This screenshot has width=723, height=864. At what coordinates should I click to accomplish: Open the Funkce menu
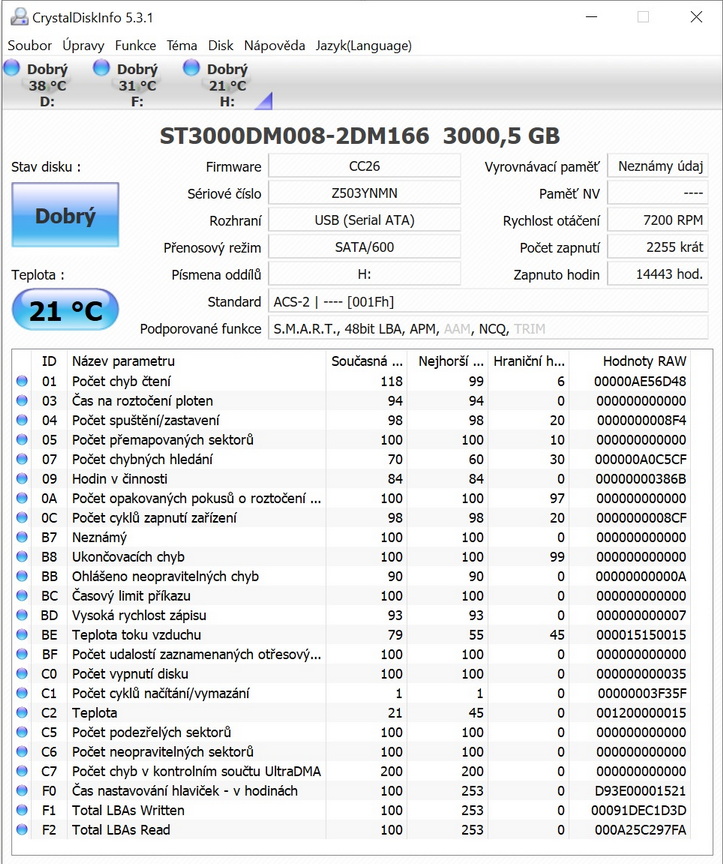click(x=135, y=45)
